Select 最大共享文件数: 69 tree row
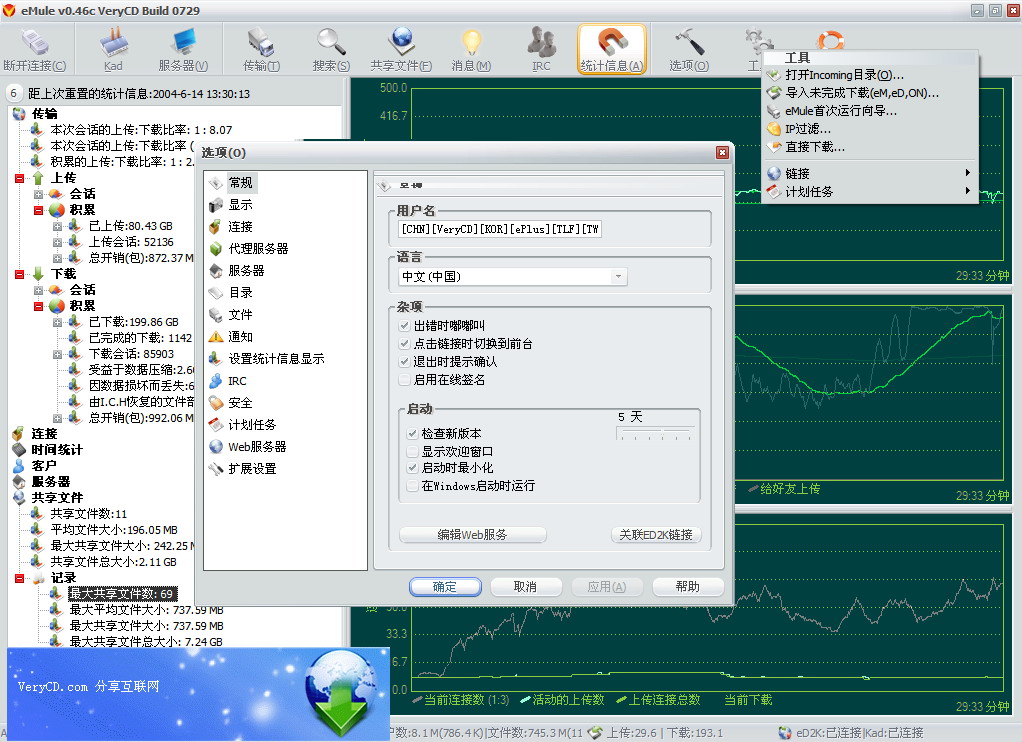 121,594
